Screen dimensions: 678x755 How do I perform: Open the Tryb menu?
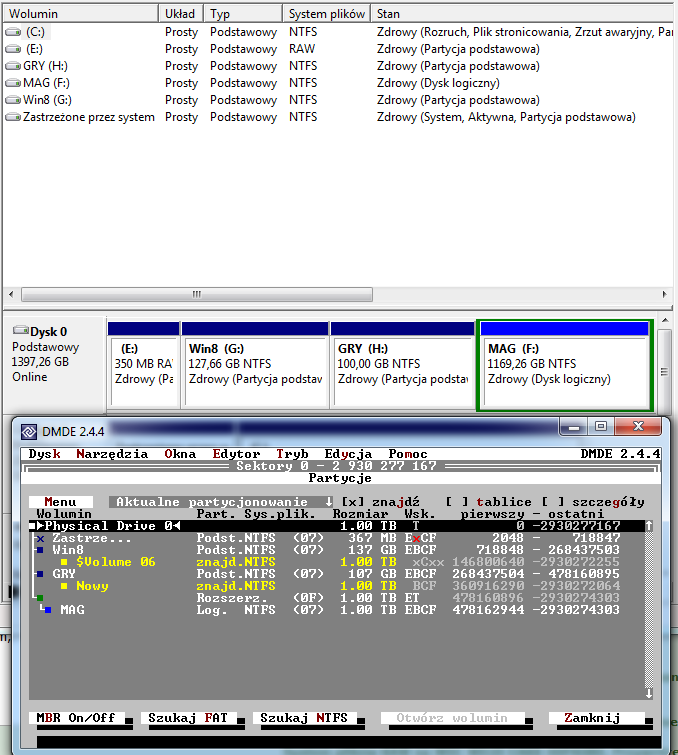(292, 454)
